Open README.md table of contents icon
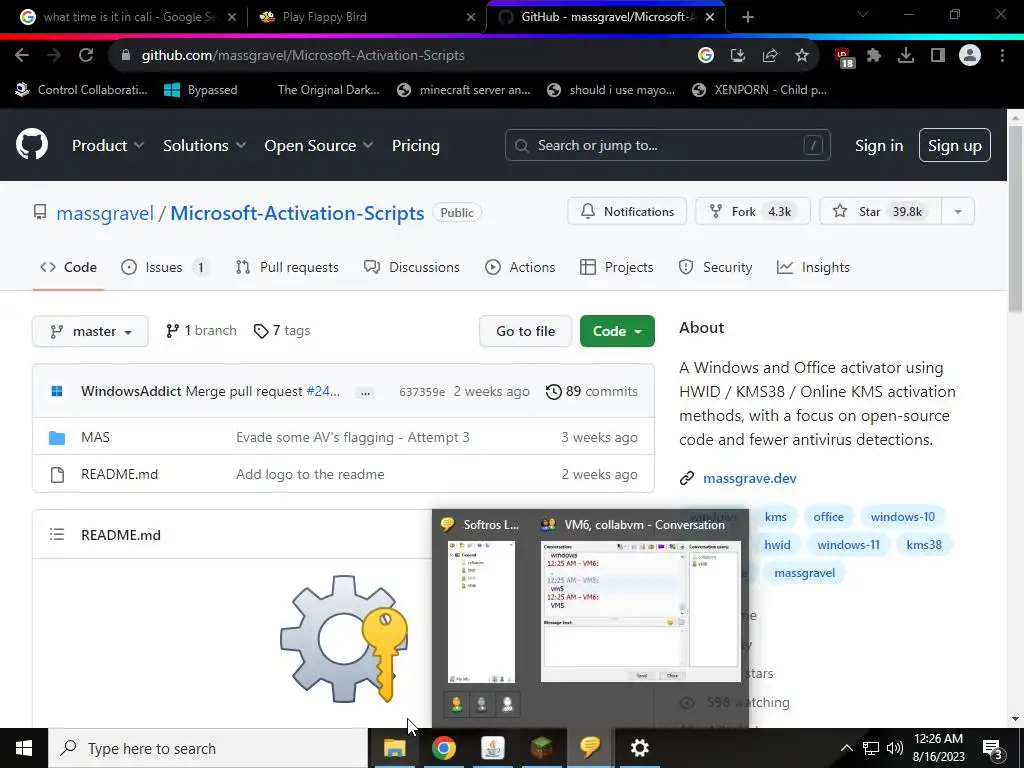Screen dimensions: 1024x768 pos(57,535)
